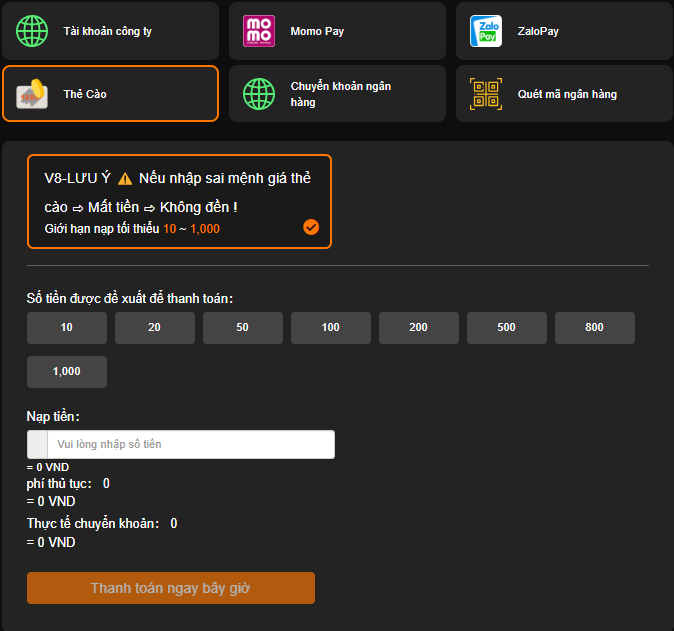Click the warning triangle icon in notice
The width and height of the screenshot is (674, 631).
point(125,179)
